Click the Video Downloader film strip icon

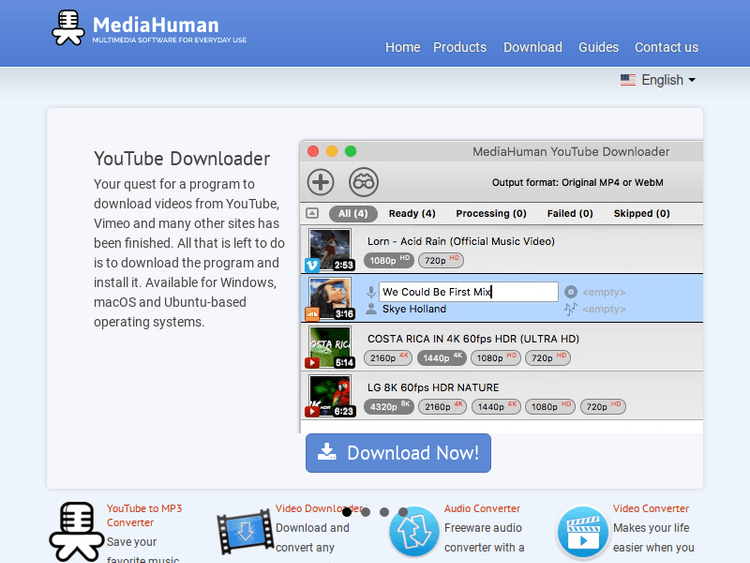245,531
